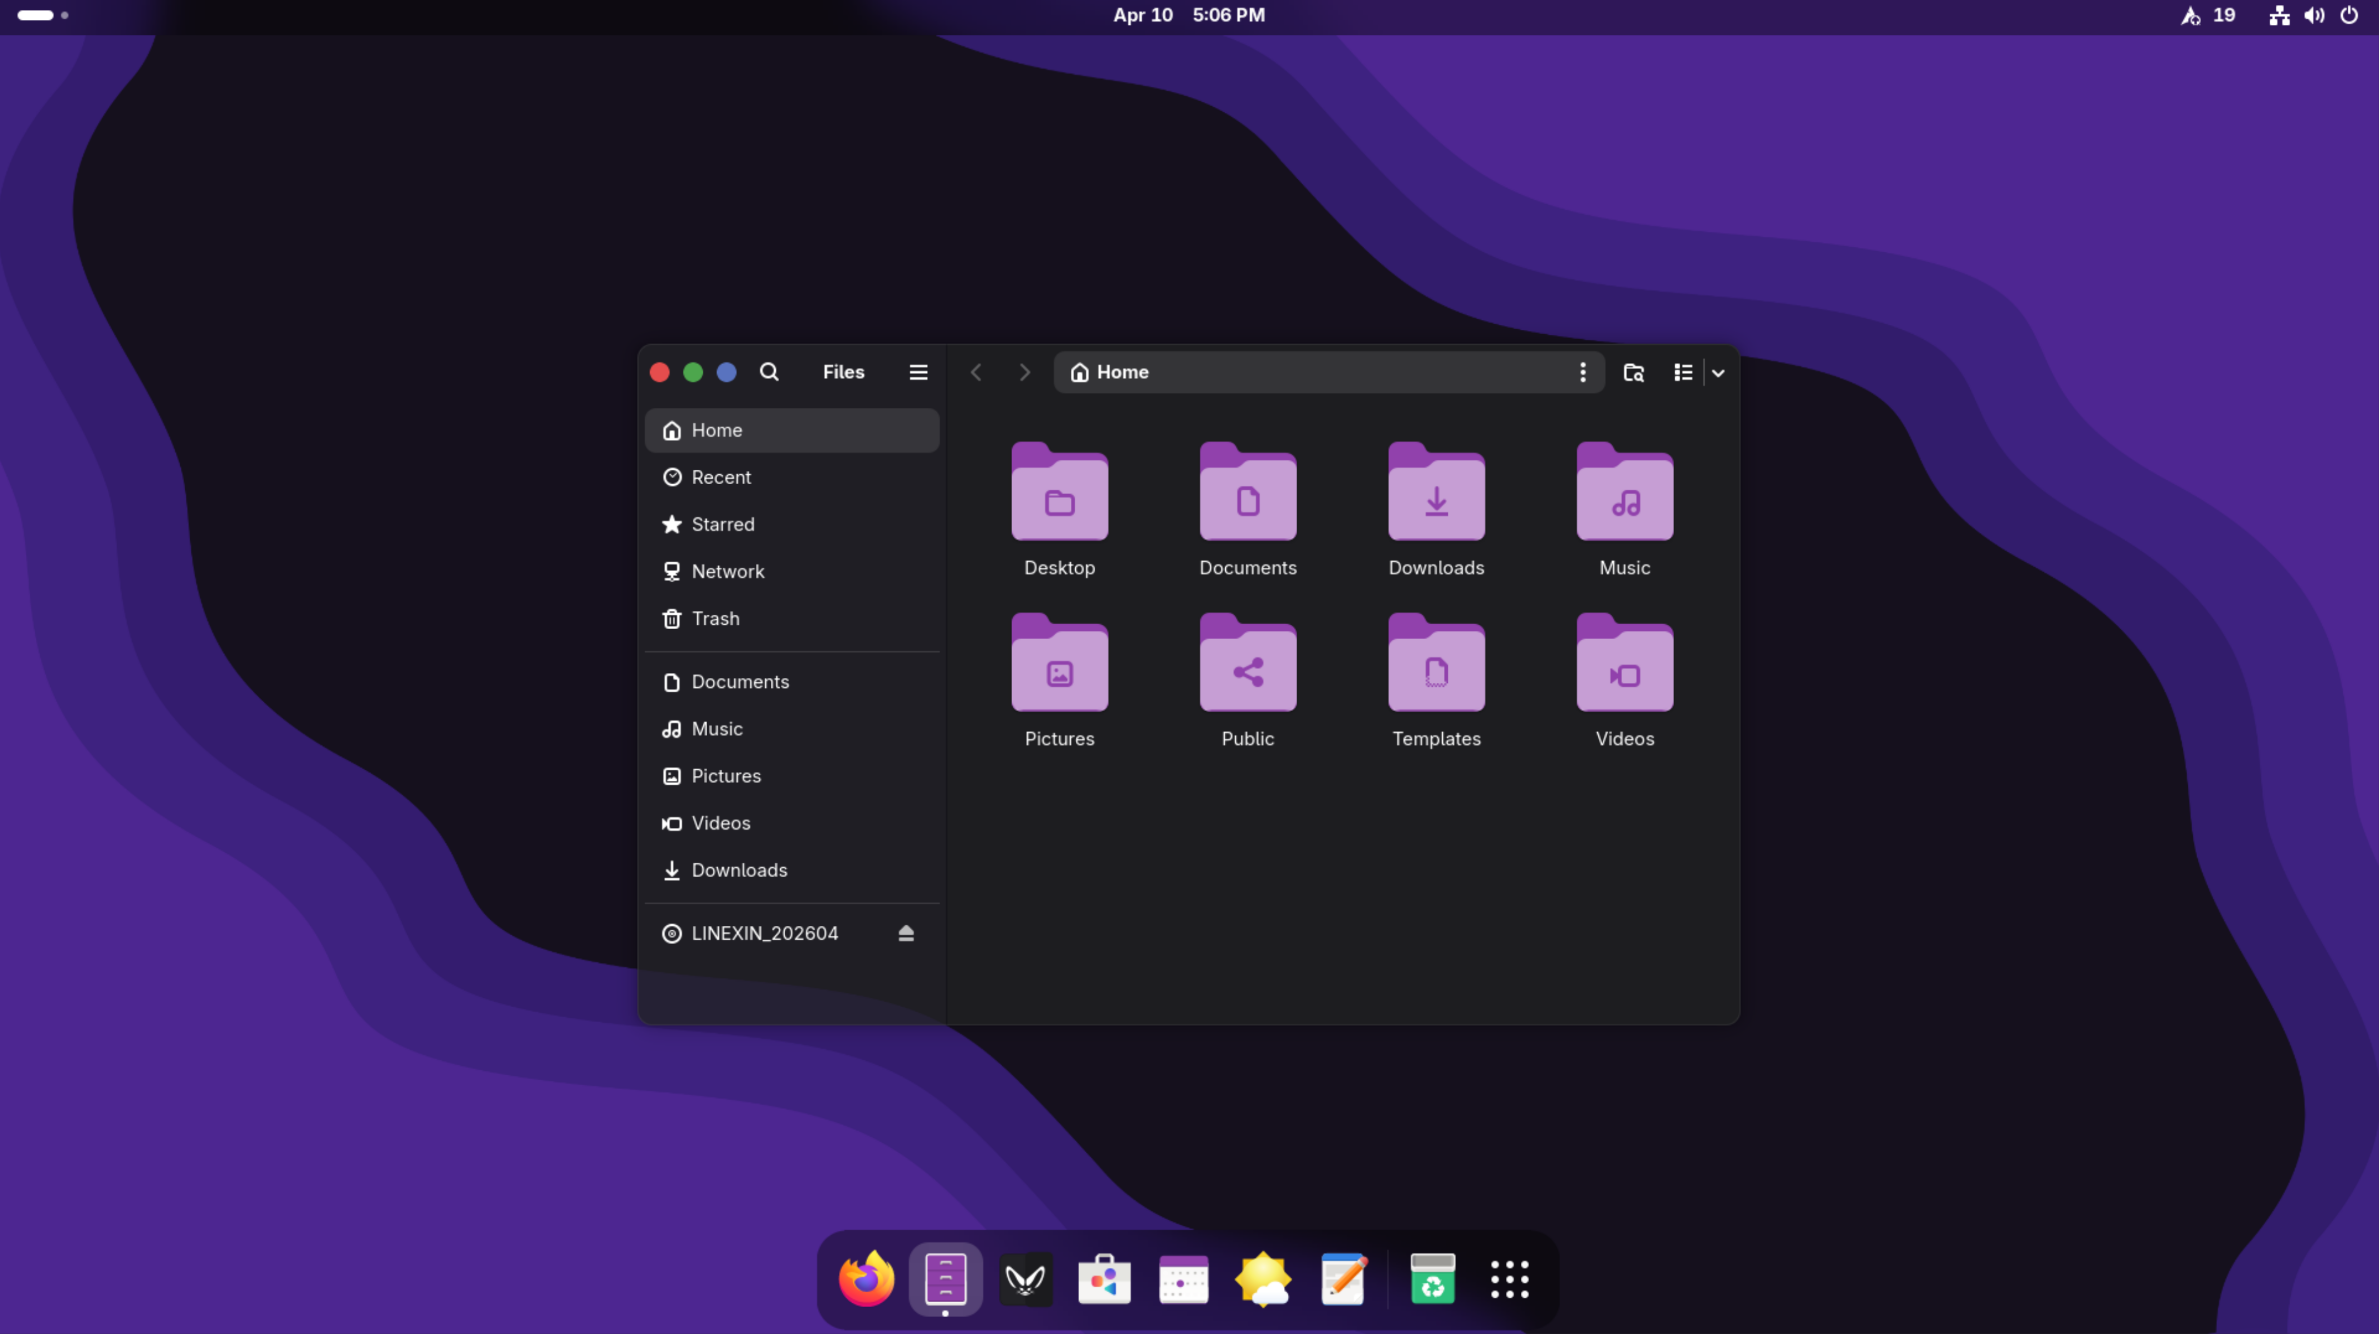2379x1334 pixels.
Task: Launch Firefox from the dock
Action: click(866, 1279)
